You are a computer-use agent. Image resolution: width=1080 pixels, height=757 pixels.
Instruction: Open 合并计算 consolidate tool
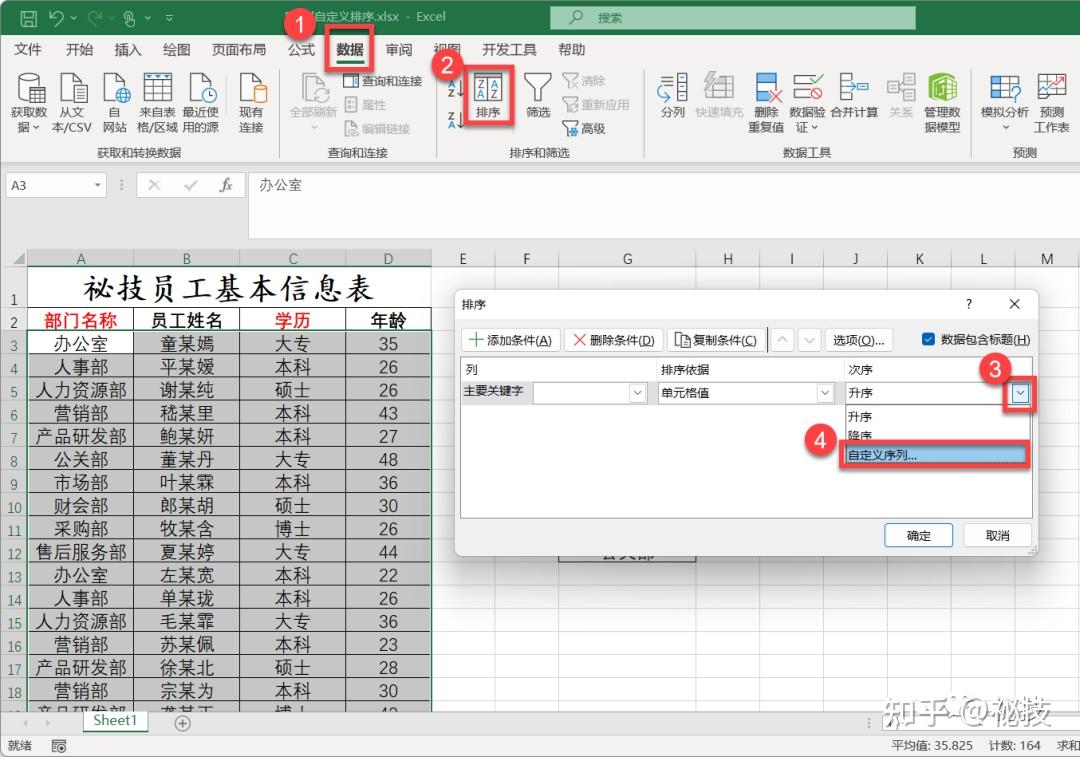tap(854, 95)
